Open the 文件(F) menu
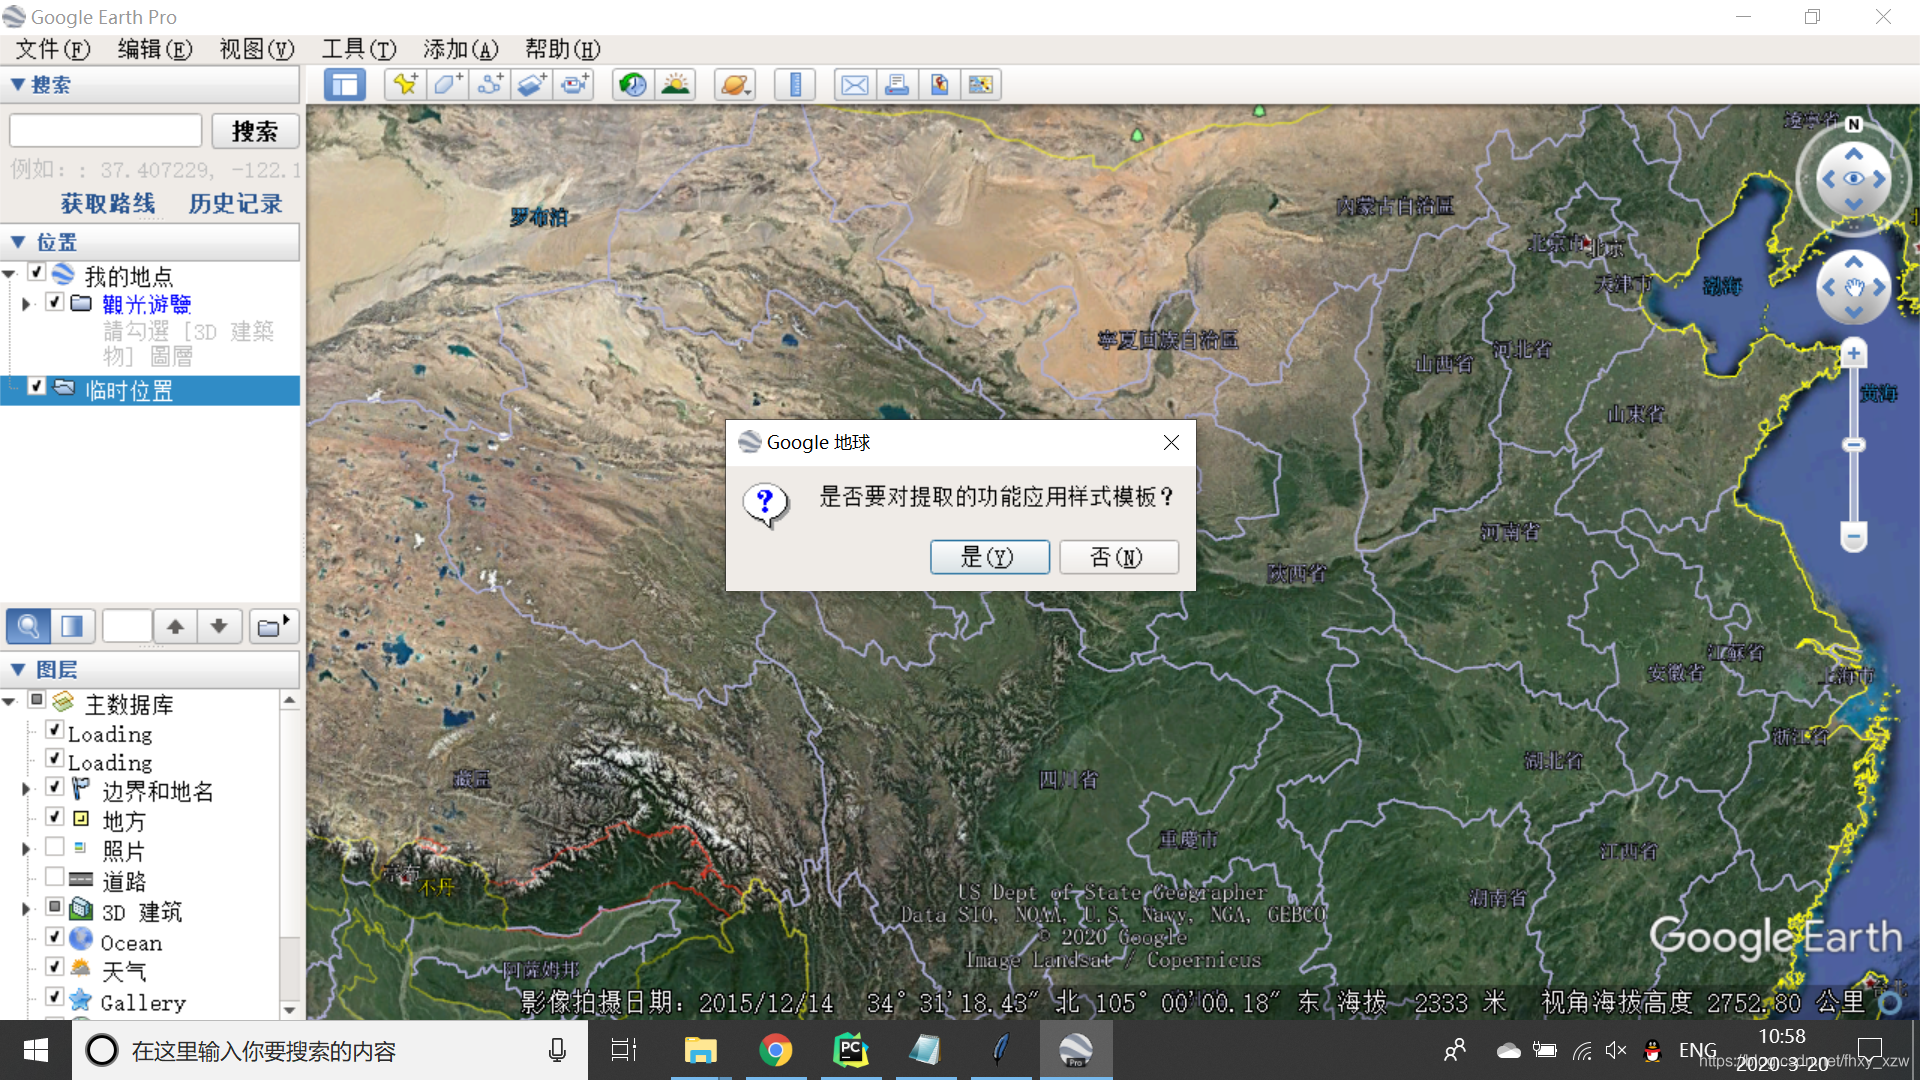The image size is (1920, 1080). click(x=52, y=49)
